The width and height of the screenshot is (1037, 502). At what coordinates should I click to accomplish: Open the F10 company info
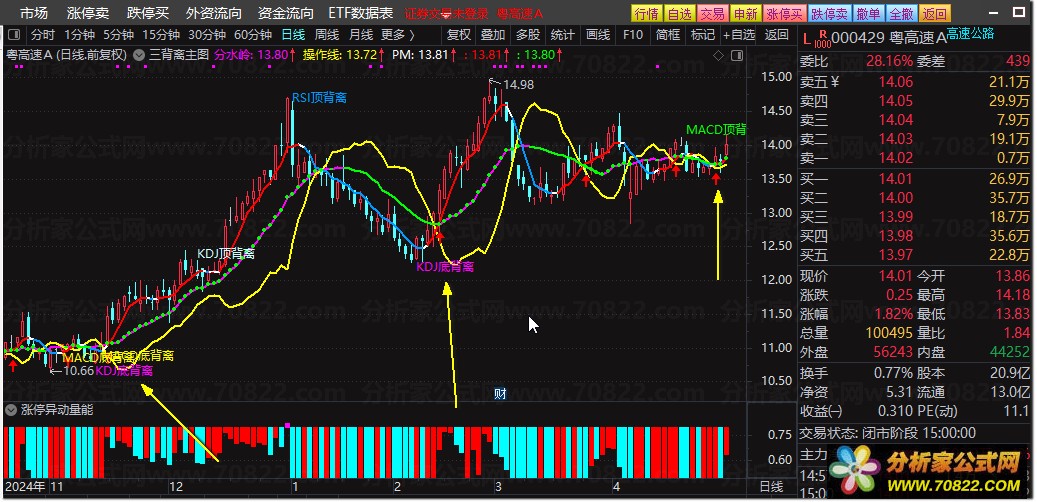pos(633,35)
